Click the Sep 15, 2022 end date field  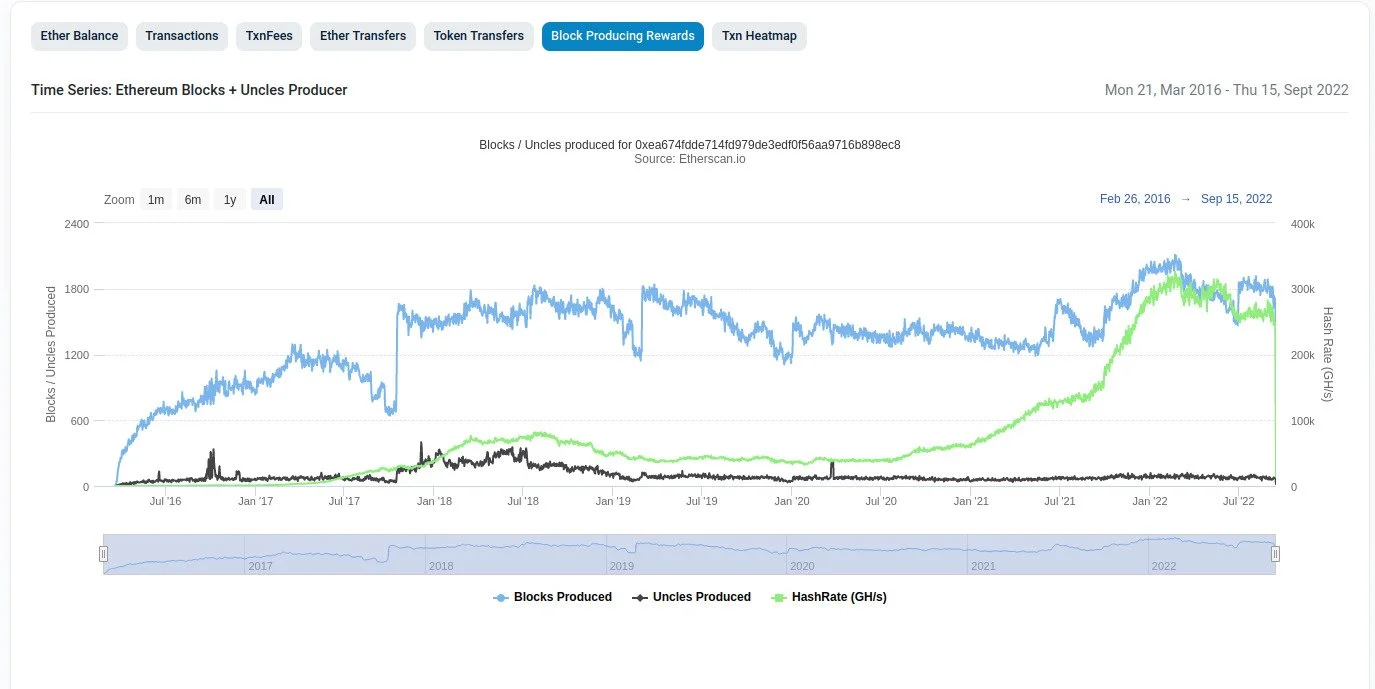1236,199
